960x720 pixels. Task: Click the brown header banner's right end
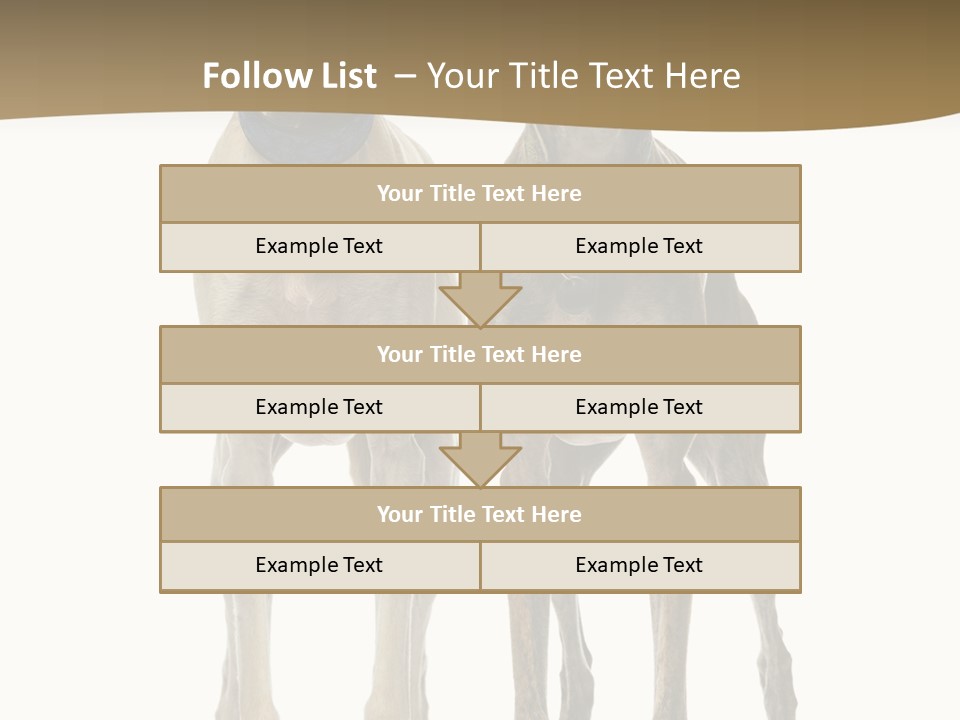pos(900,60)
